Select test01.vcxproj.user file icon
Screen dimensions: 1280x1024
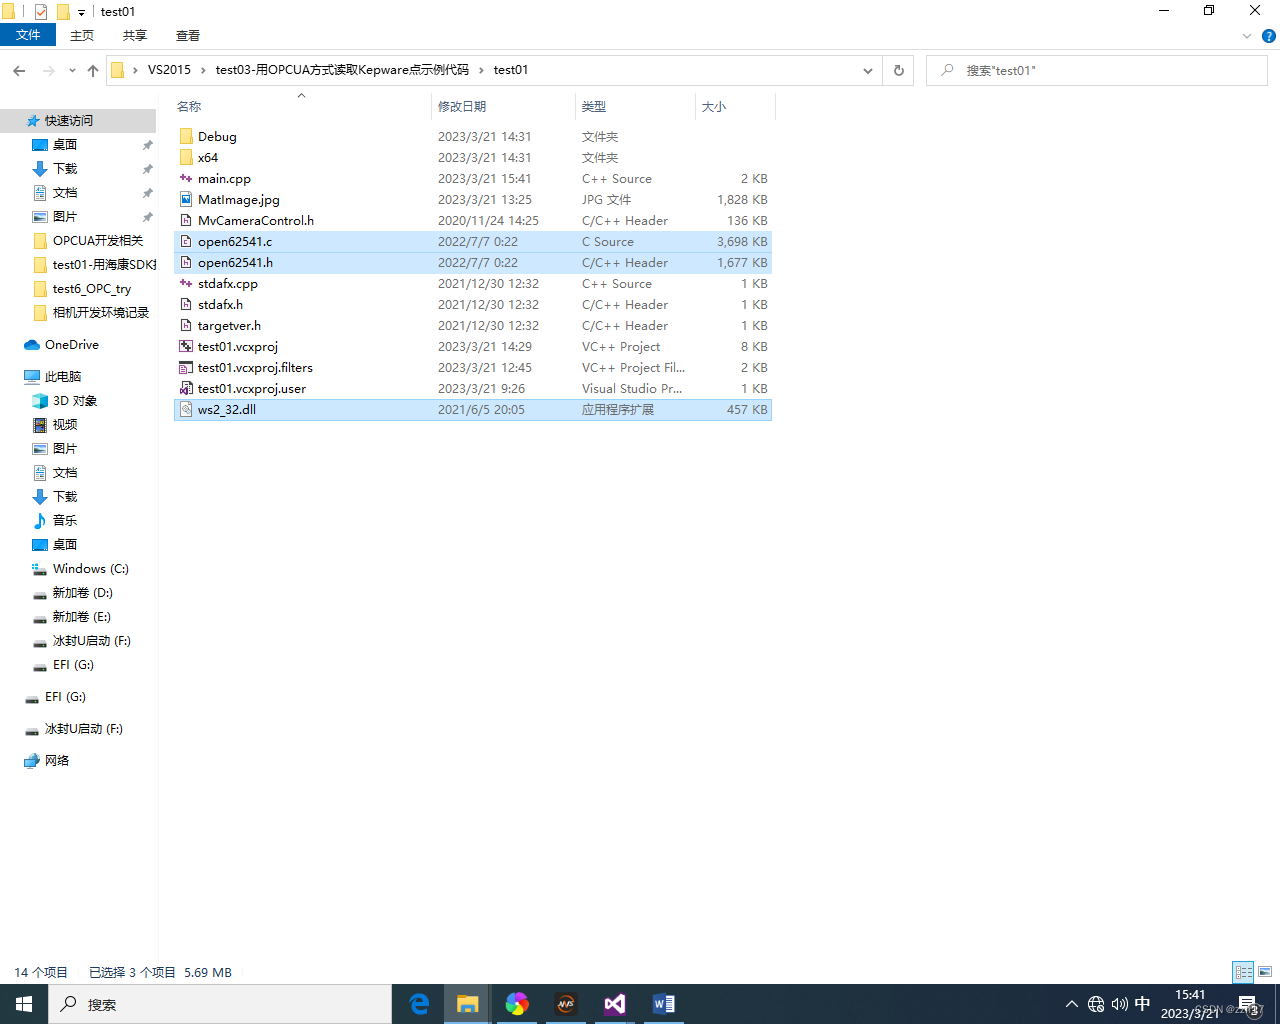[186, 389]
